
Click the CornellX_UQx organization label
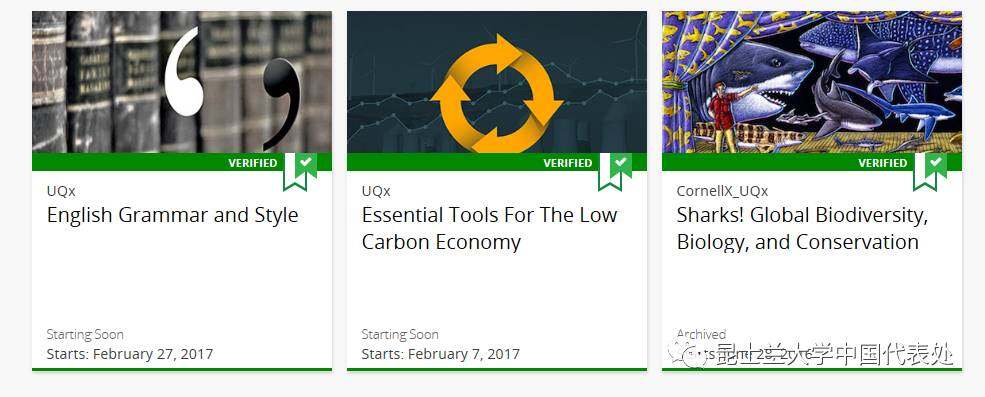(722, 191)
